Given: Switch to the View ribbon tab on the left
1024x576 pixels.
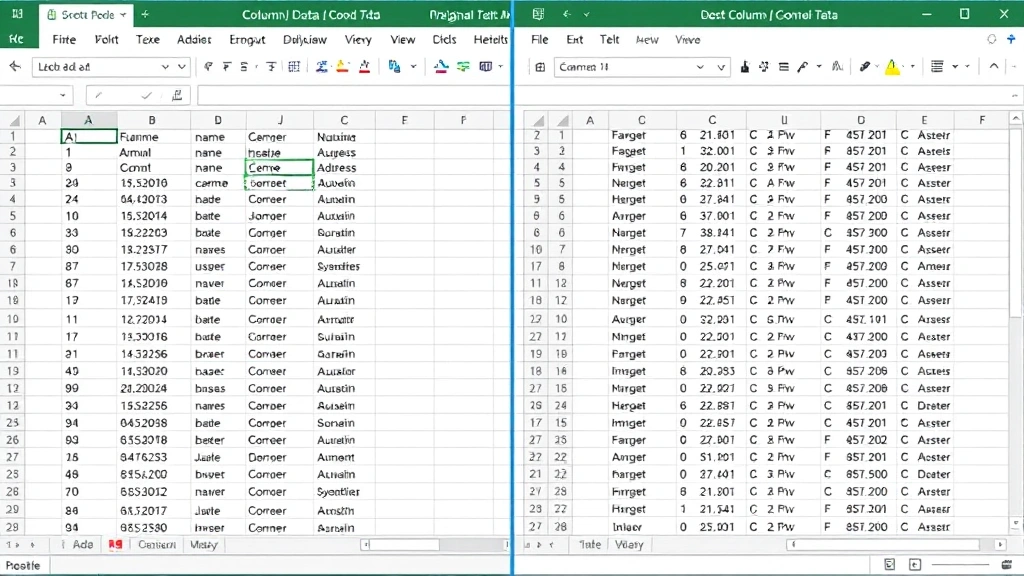Looking at the screenshot, I should tap(403, 40).
